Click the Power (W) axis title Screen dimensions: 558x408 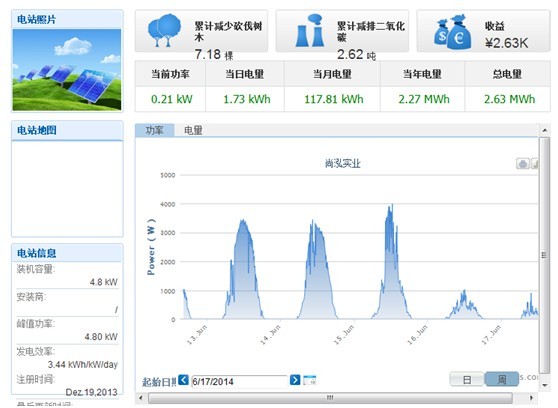(x=151, y=246)
